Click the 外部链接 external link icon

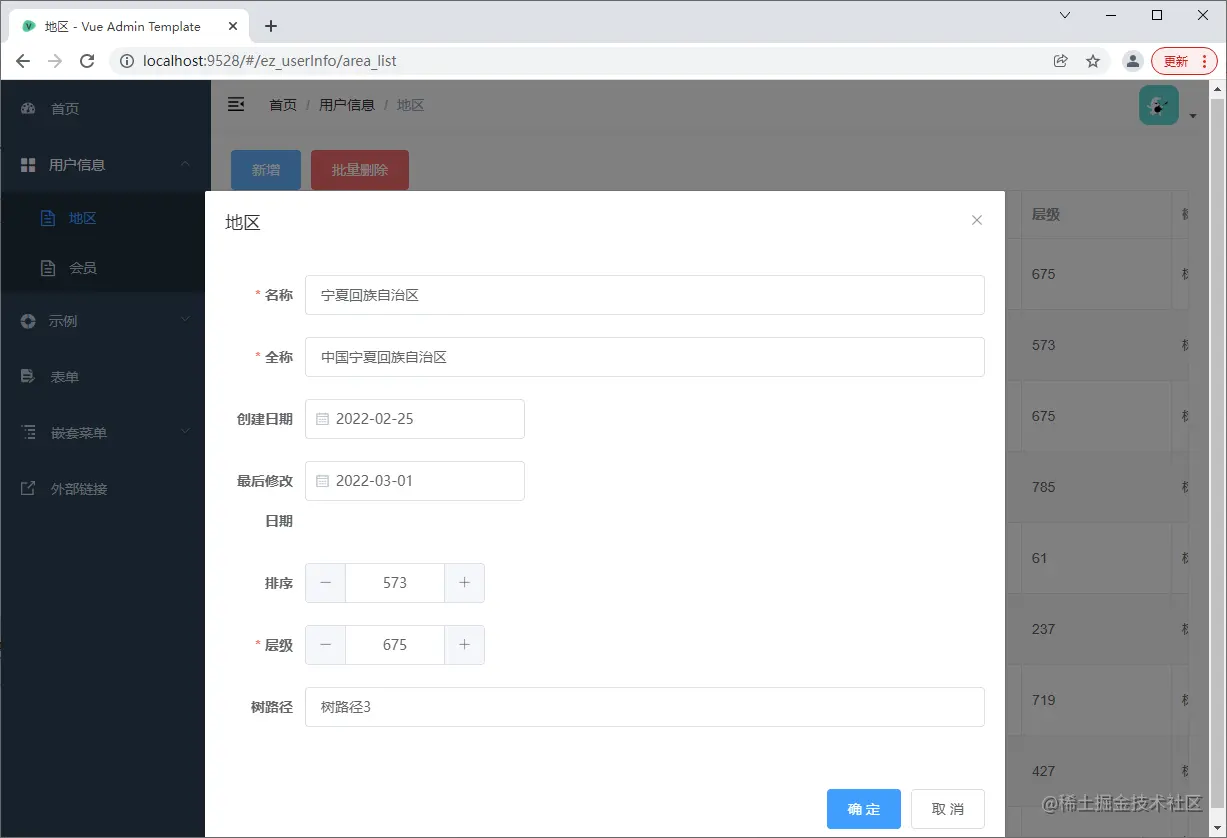[x=28, y=489]
